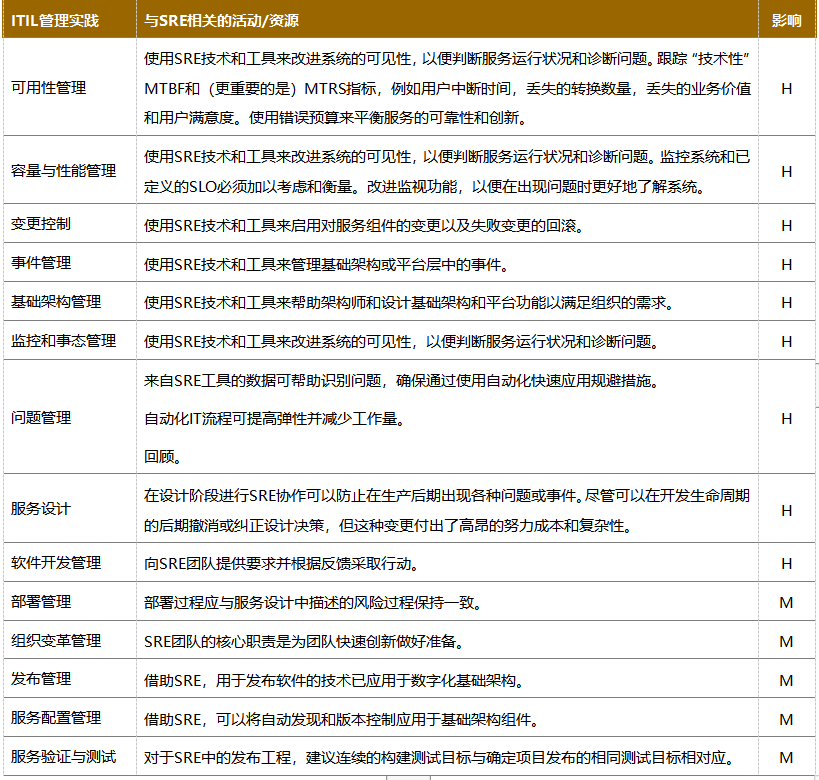
Task: Select the 可用性管理 row label
Action: pyautogui.click(x=49, y=88)
